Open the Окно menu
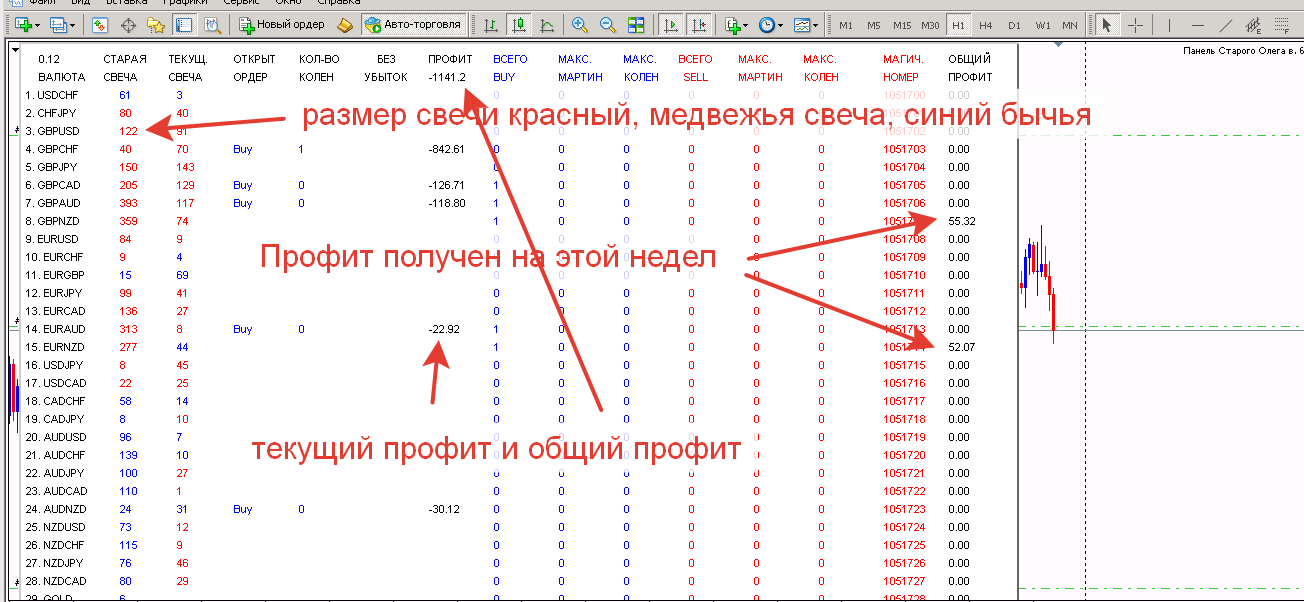The width and height of the screenshot is (1304, 602). pyautogui.click(x=287, y=3)
